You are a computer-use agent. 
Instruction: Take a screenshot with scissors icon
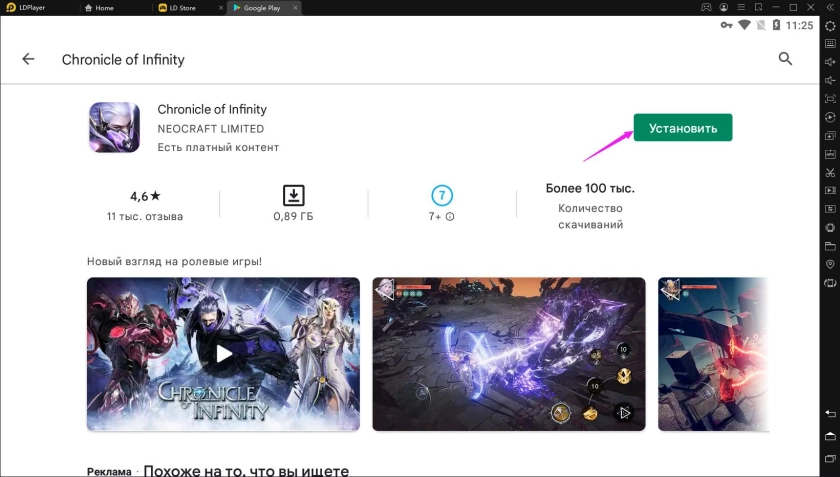pos(830,173)
